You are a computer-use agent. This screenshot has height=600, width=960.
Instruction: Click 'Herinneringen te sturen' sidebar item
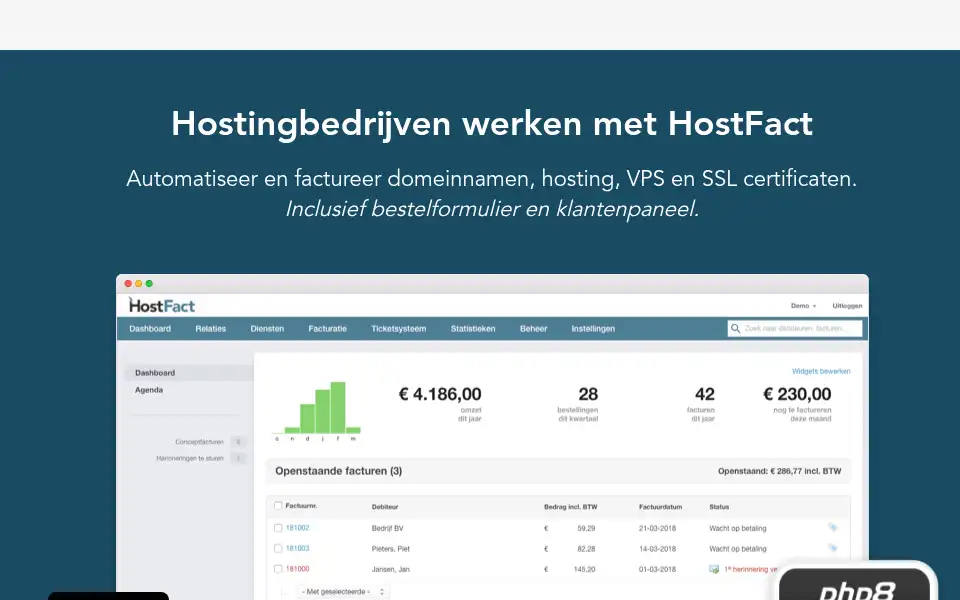[190, 458]
